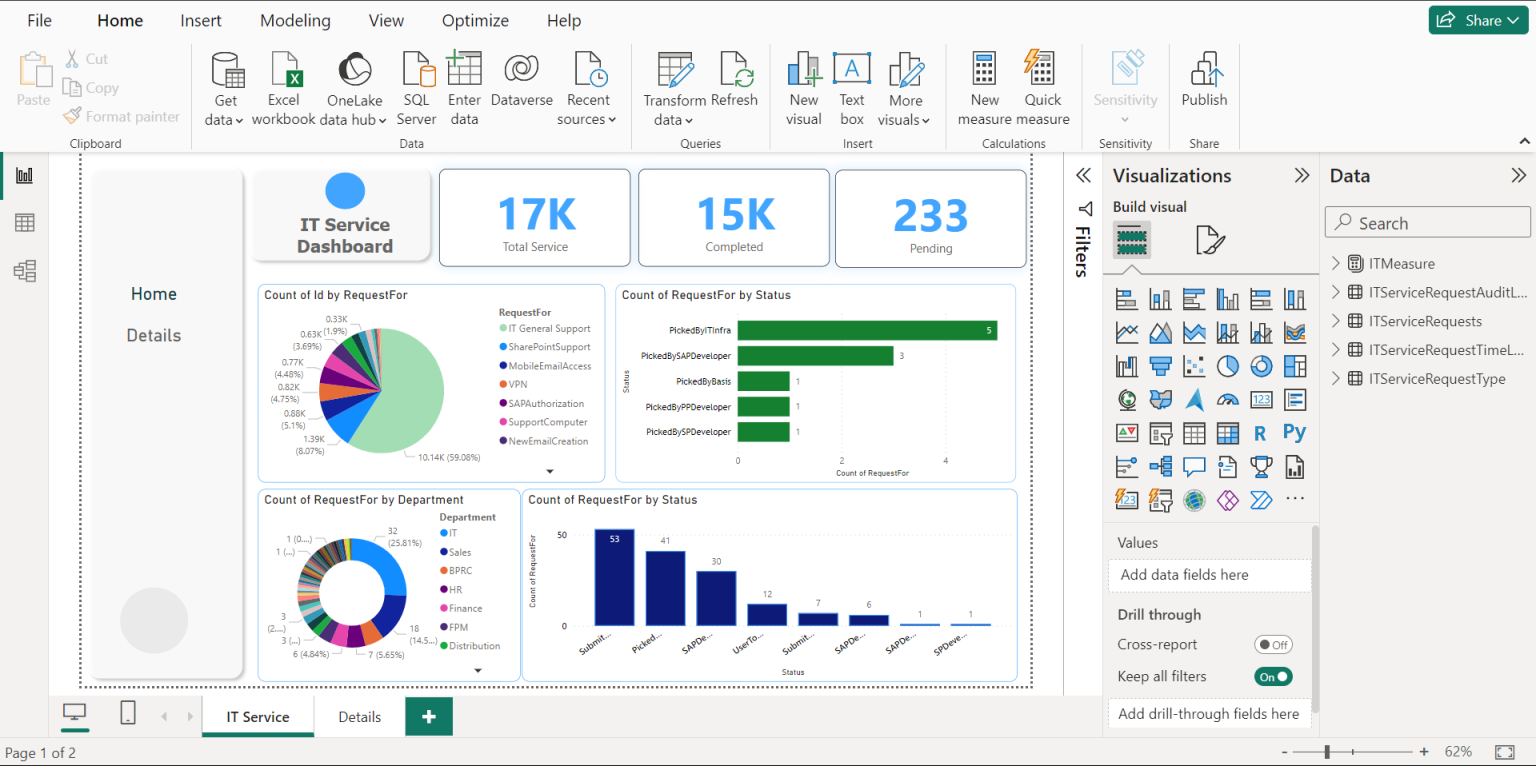Enable Cross-report drill through
Viewport: 1536px width, 766px height.
(1273, 644)
